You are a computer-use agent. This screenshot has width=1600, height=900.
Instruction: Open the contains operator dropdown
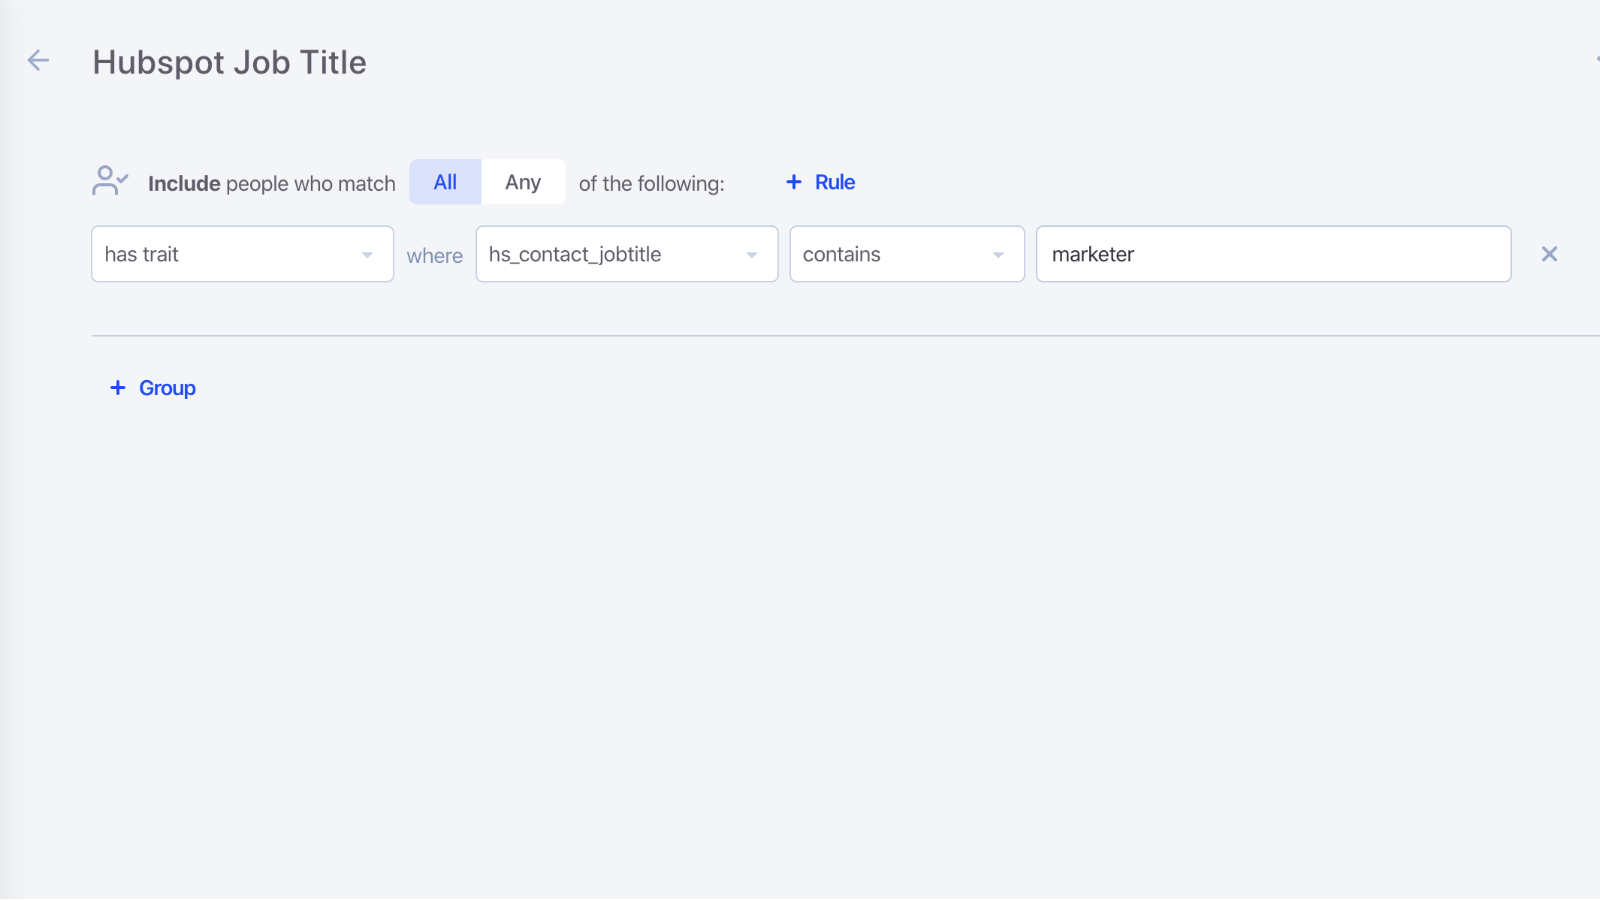tap(906, 254)
